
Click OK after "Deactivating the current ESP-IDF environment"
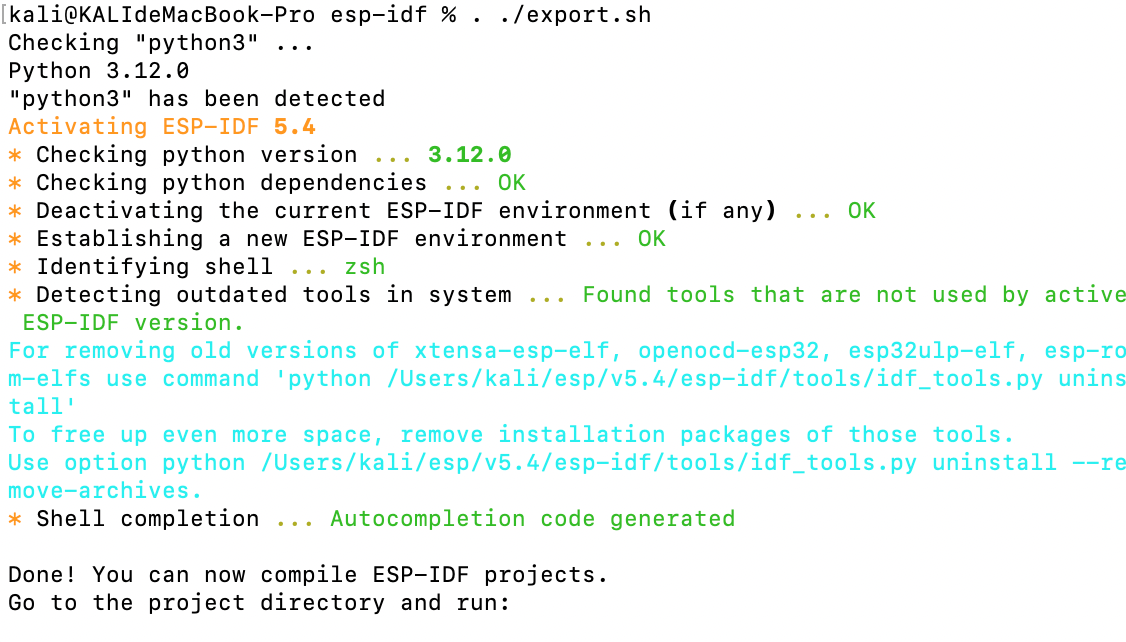861,211
